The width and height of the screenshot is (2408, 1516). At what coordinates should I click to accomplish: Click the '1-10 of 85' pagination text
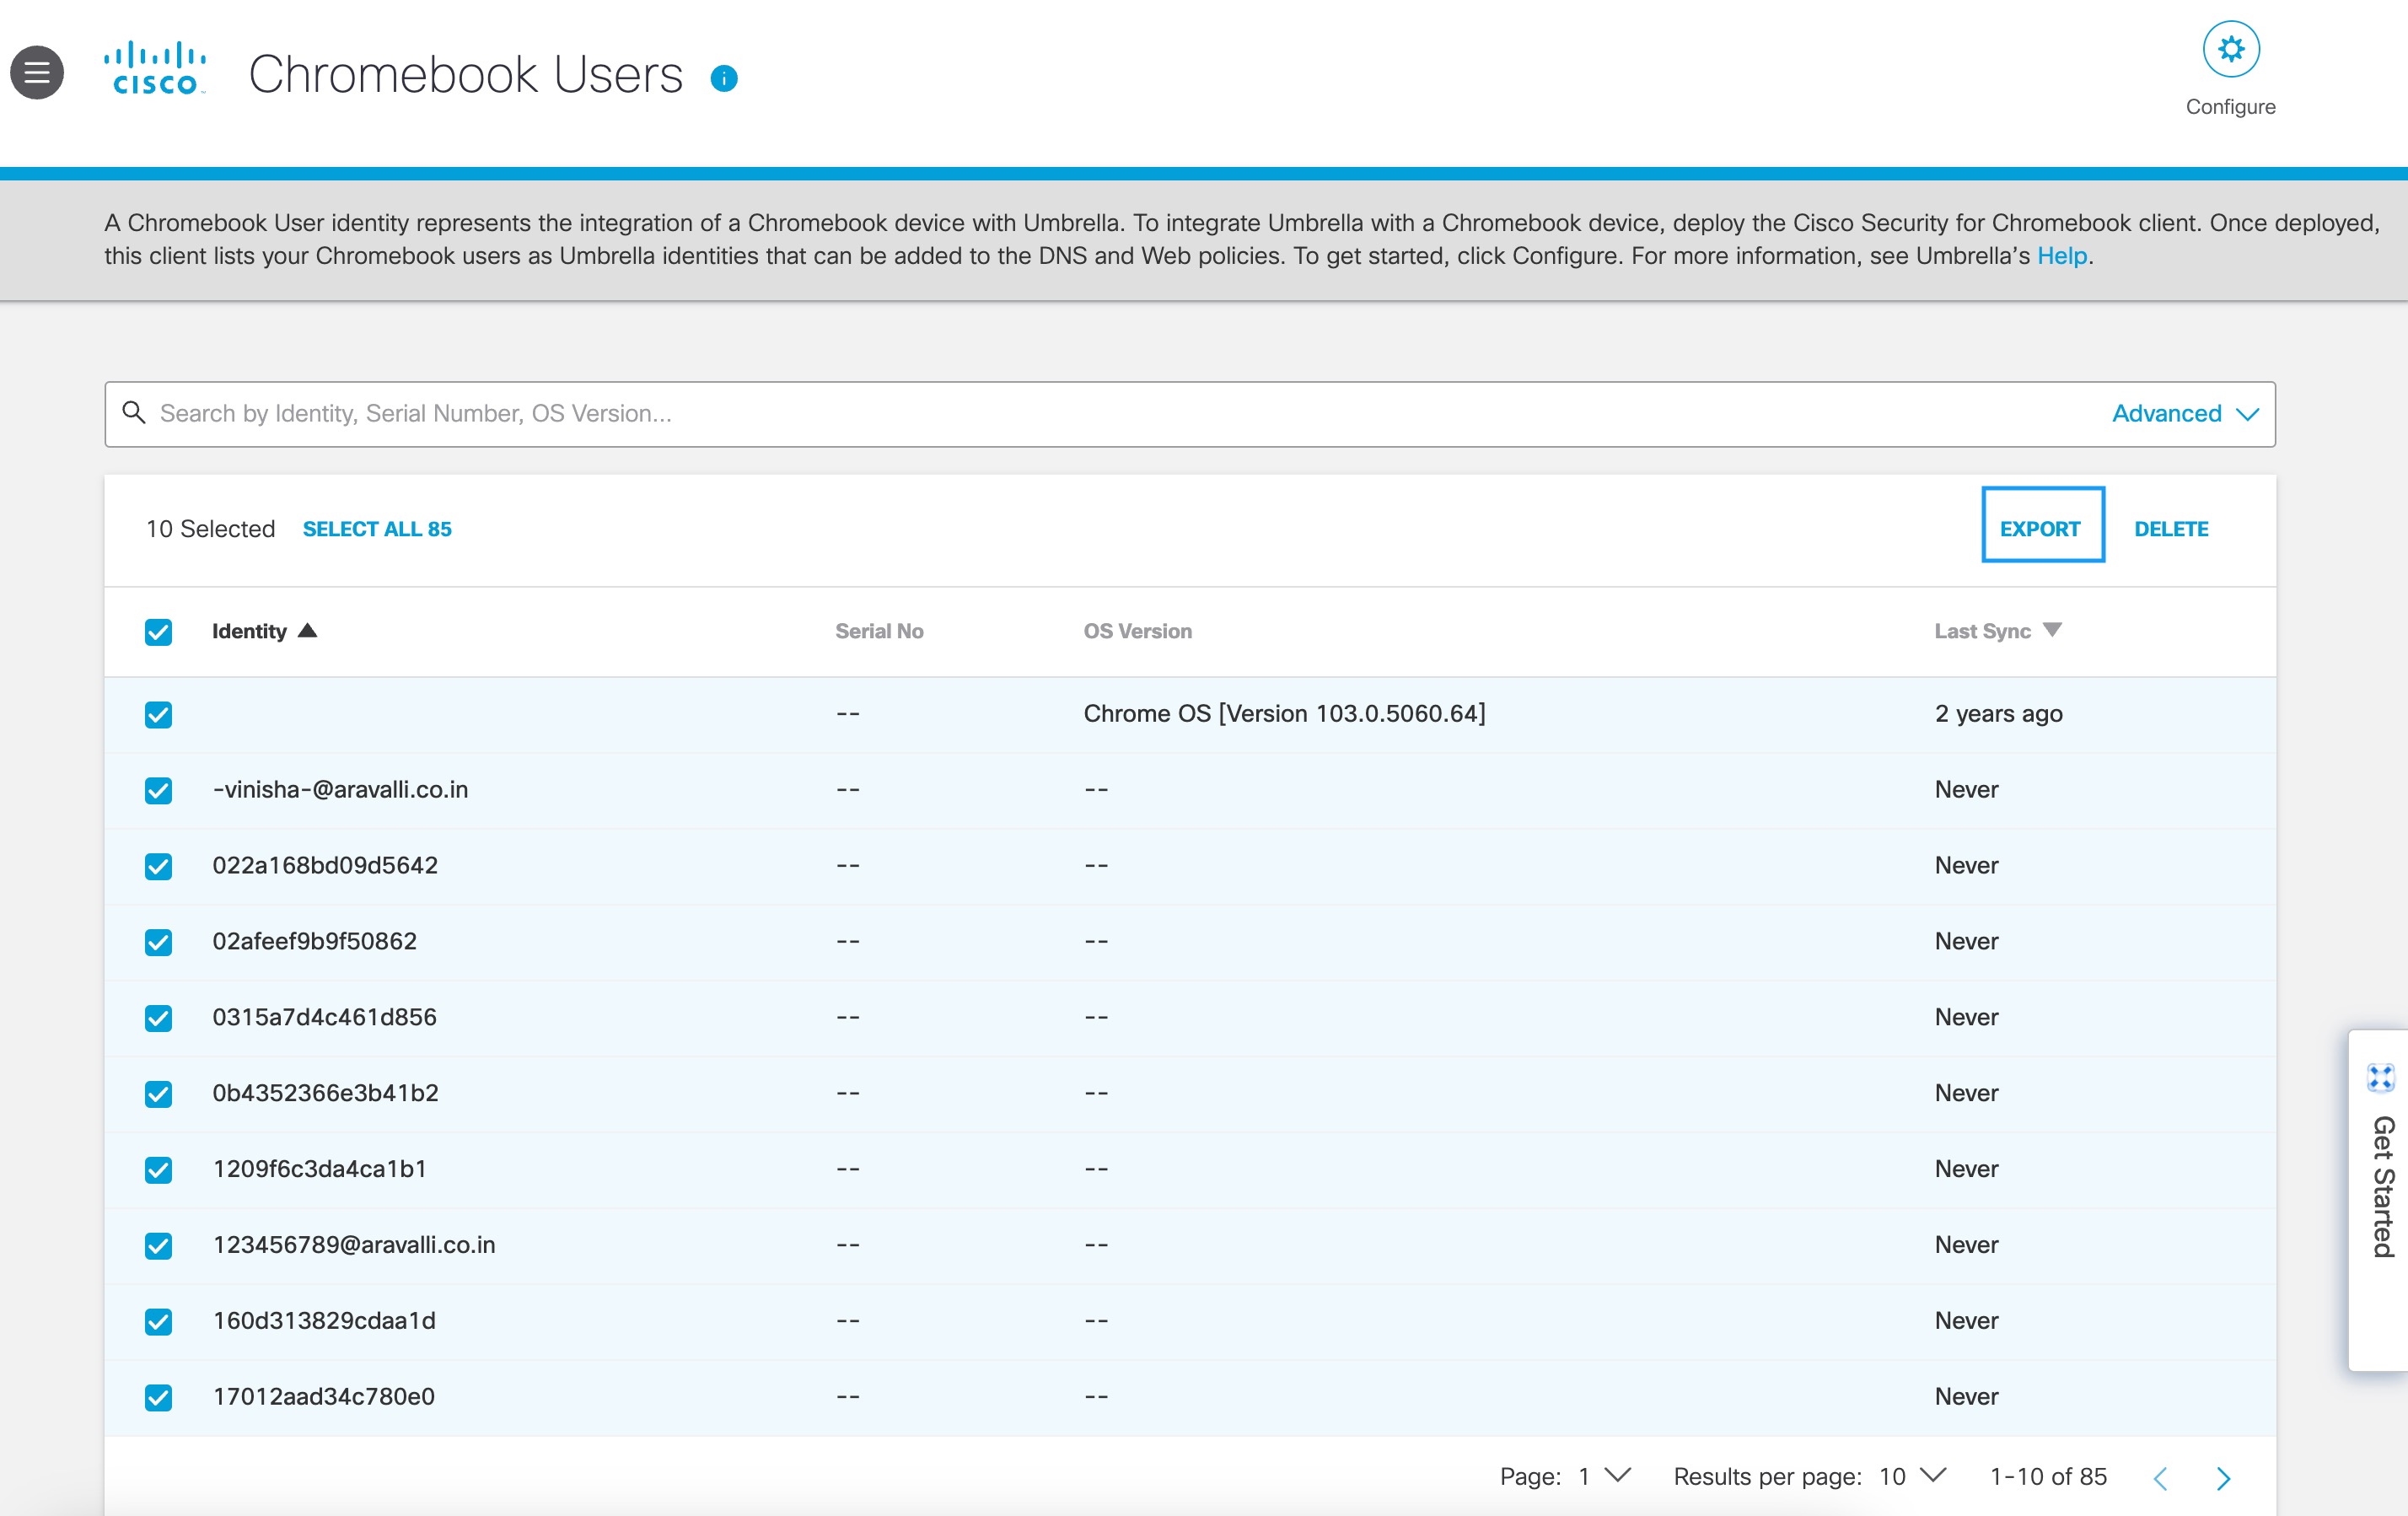pyautogui.click(x=2048, y=1476)
